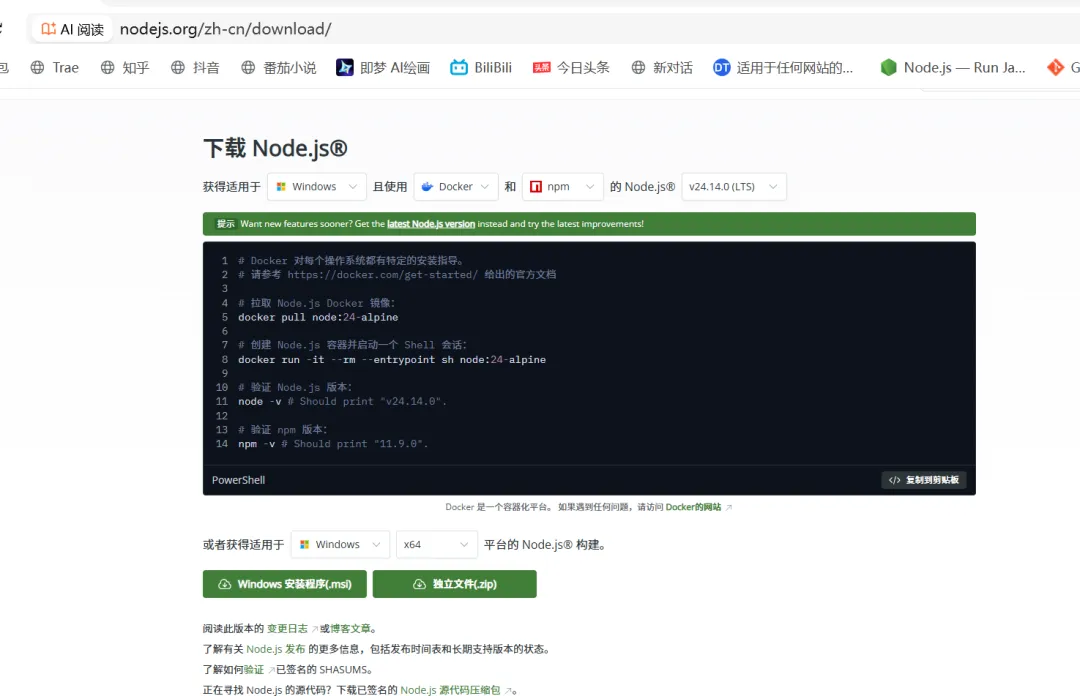Click the docker pull node:24-alpine line

click(318, 317)
